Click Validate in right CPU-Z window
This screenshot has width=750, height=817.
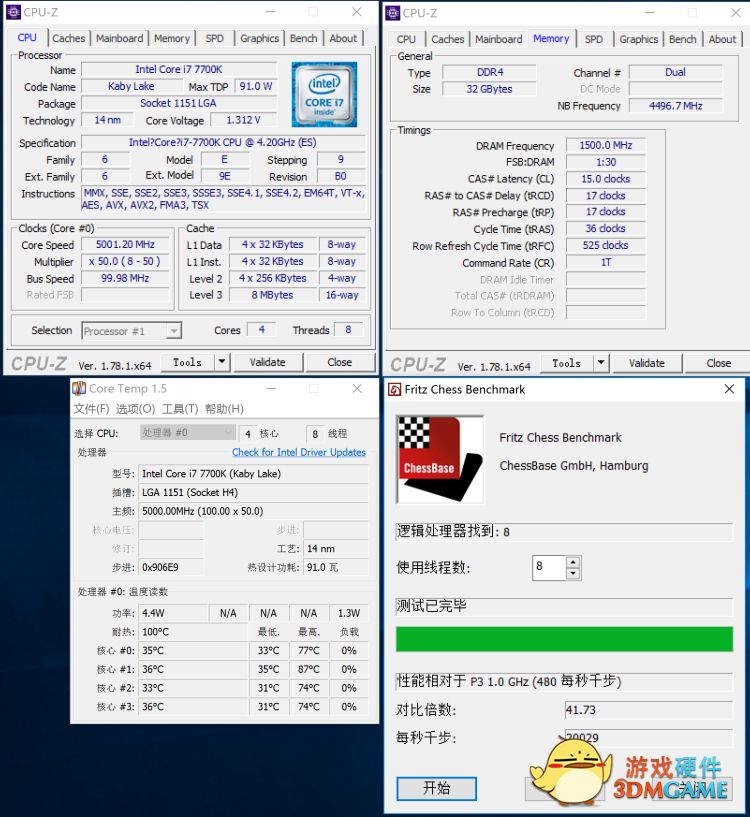tap(647, 363)
